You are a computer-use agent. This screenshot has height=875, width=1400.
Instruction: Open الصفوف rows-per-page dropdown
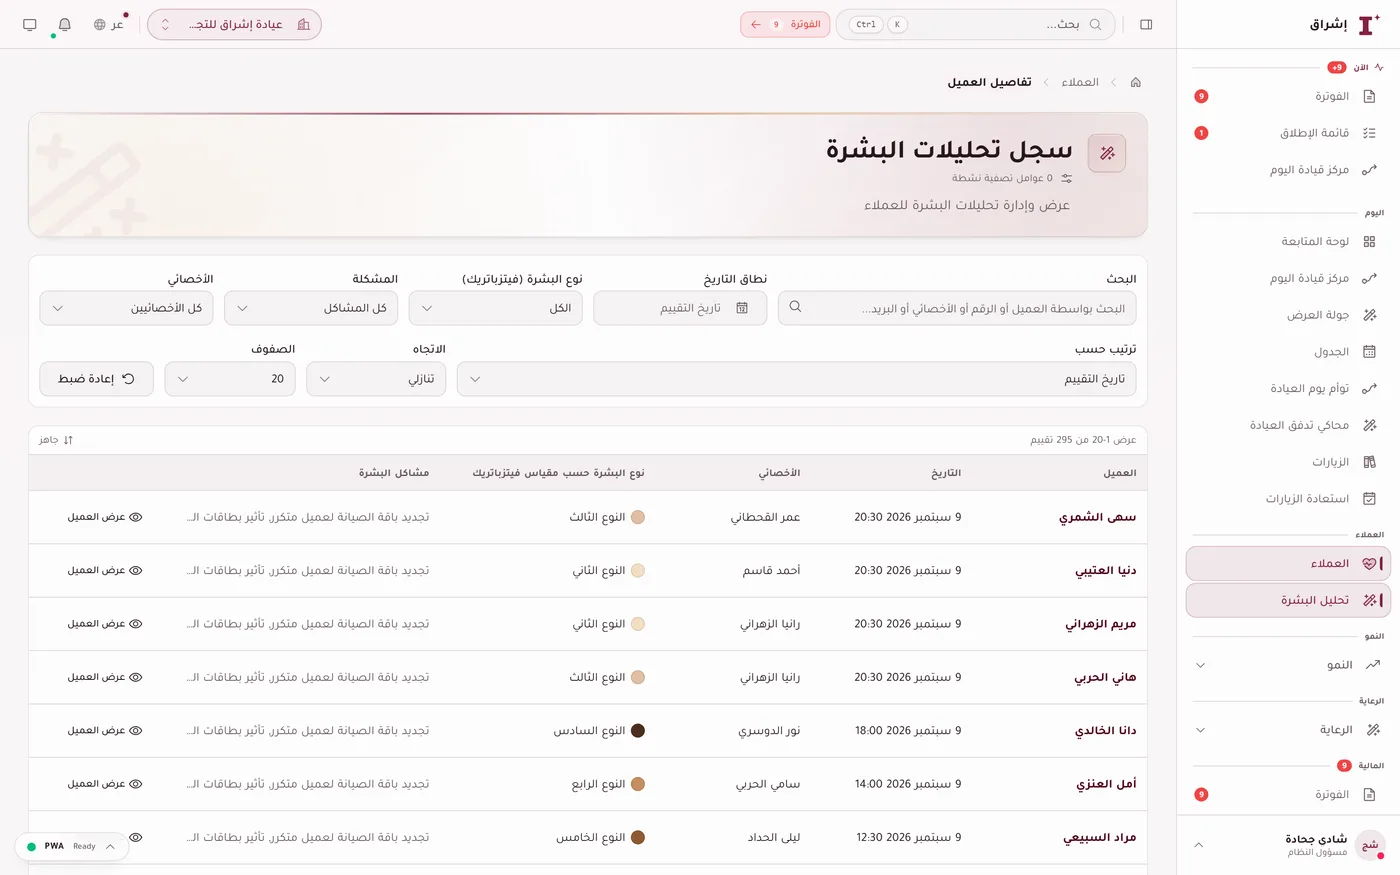(x=230, y=379)
